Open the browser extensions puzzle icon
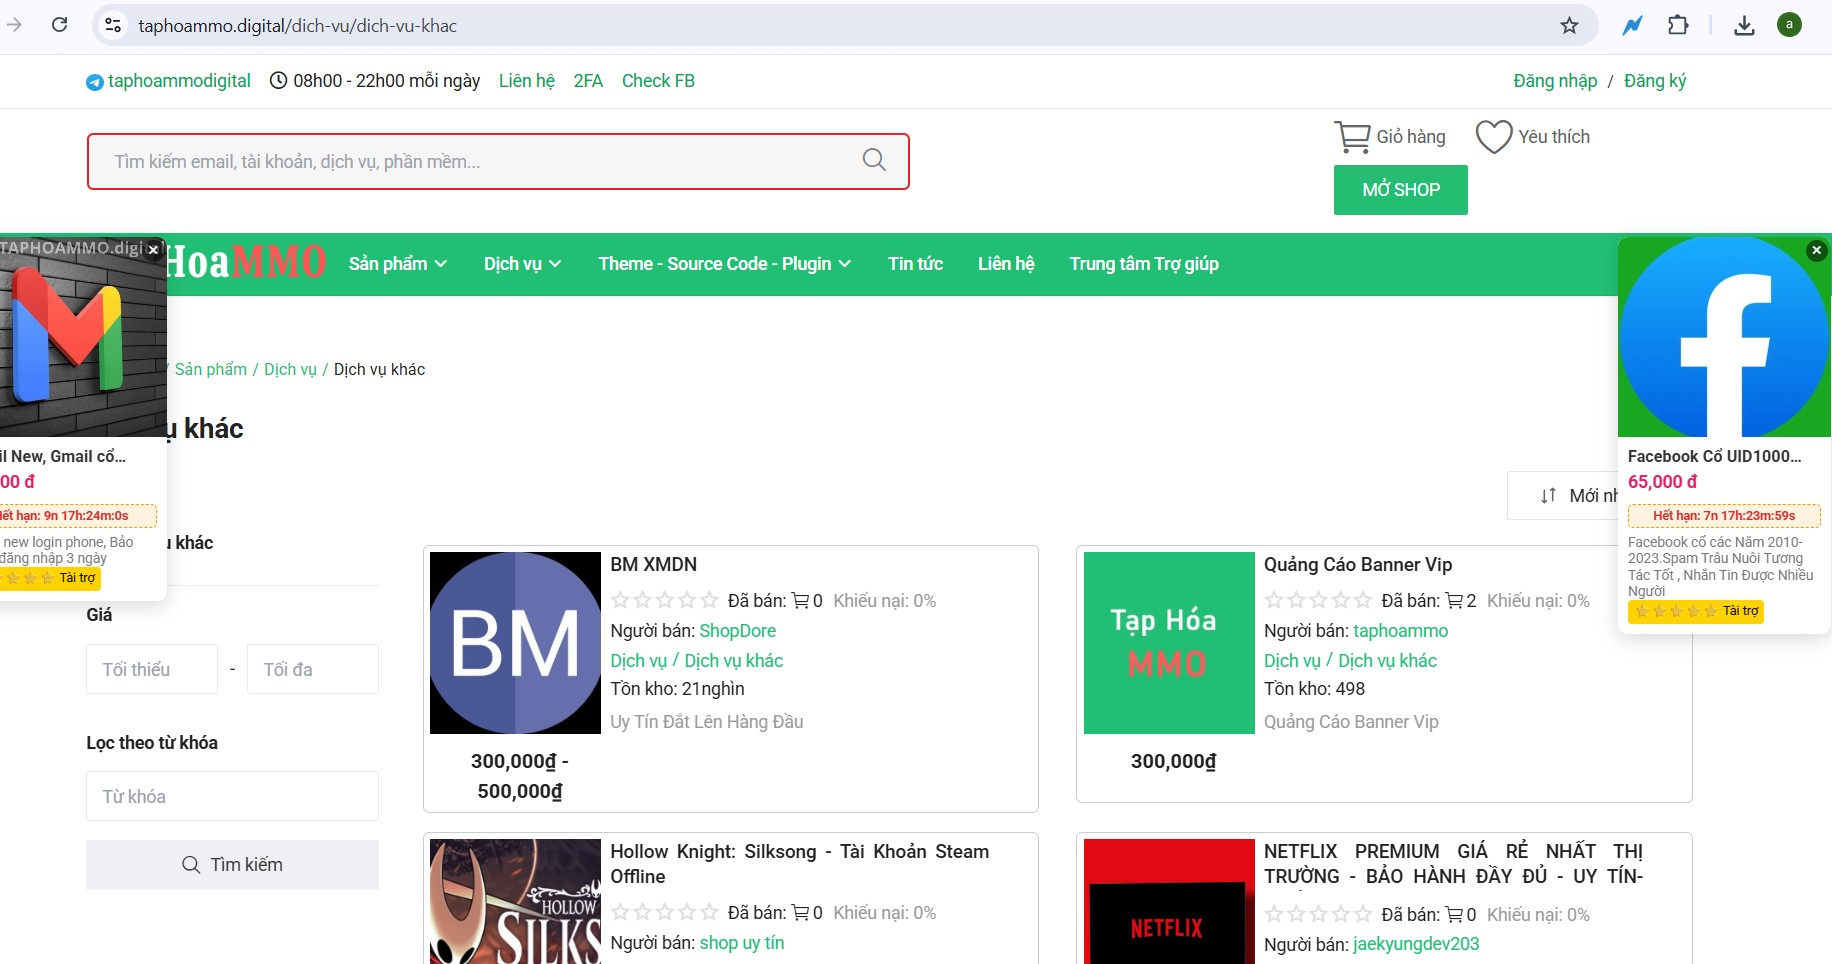This screenshot has width=1832, height=964. [1679, 25]
